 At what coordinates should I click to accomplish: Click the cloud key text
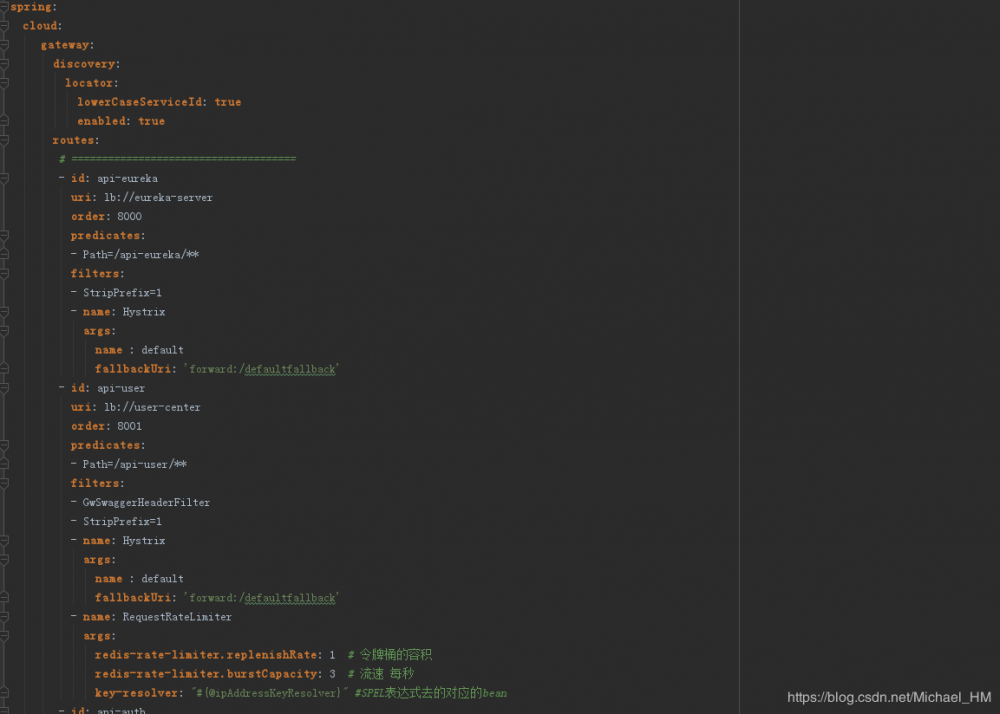tap(40, 26)
